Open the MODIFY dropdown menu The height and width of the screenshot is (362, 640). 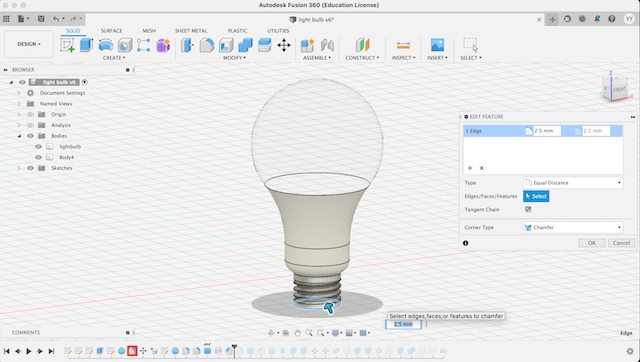(234, 58)
